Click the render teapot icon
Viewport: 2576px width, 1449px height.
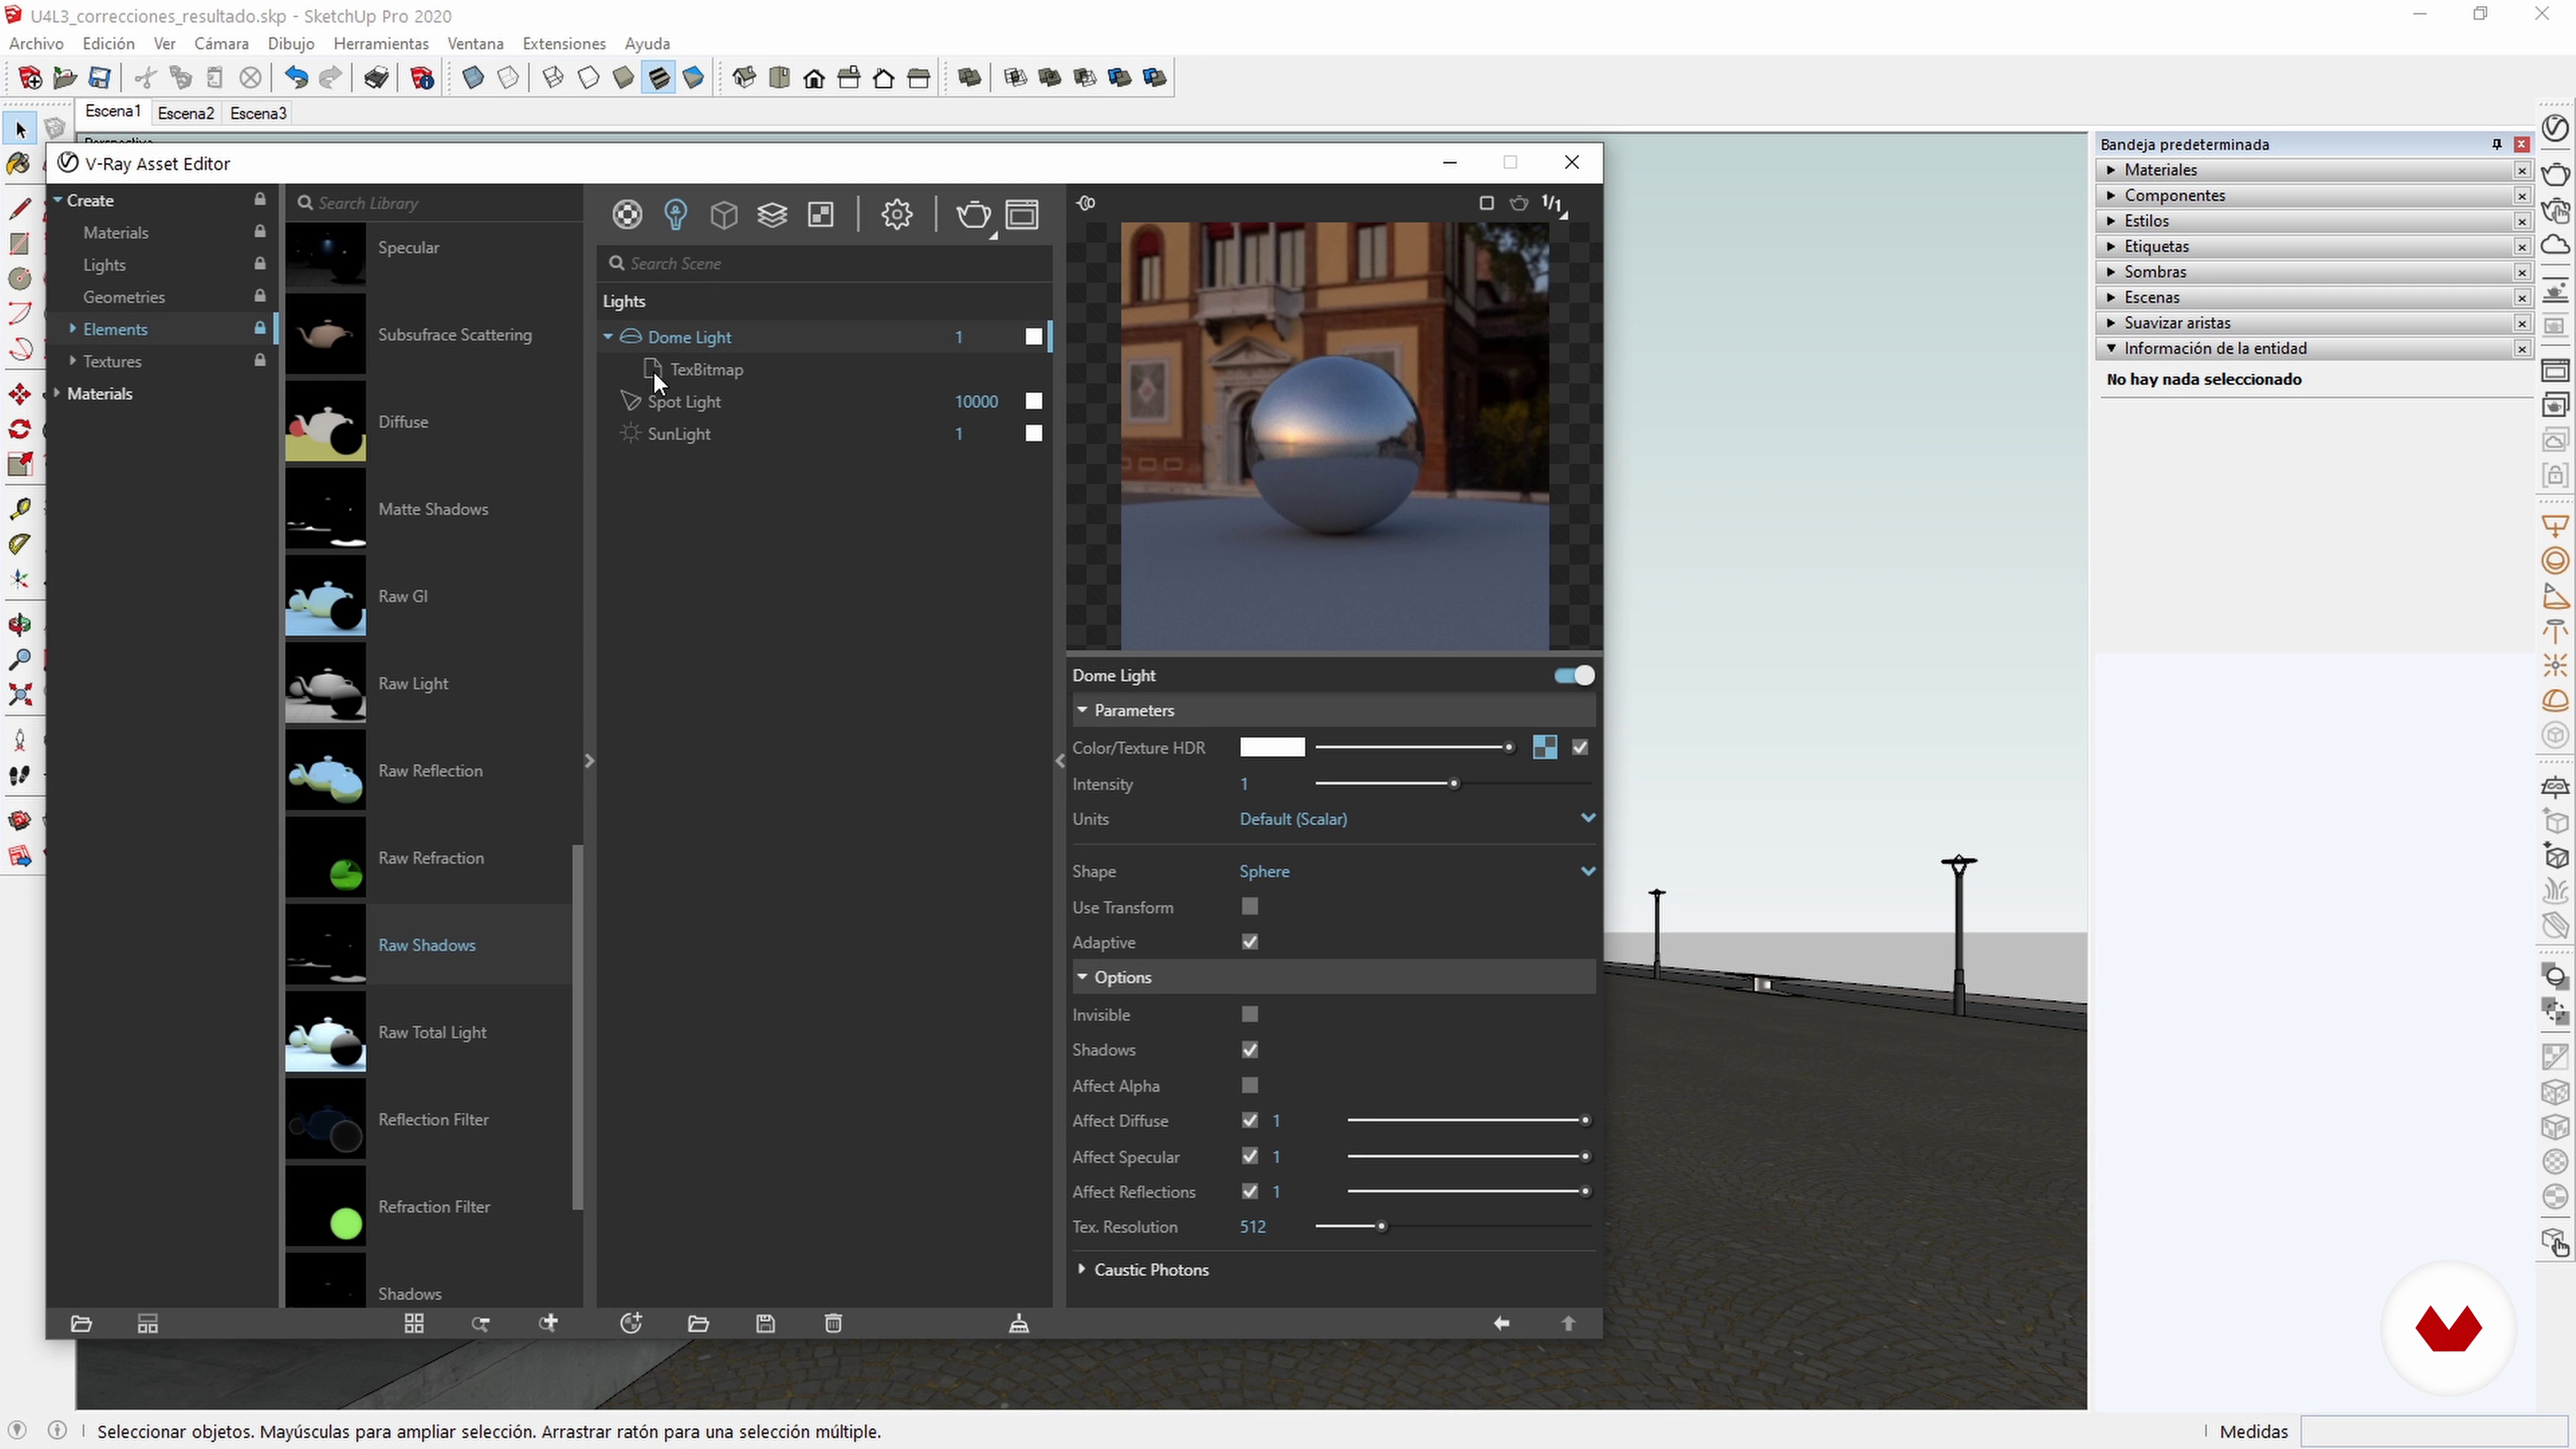coord(972,214)
